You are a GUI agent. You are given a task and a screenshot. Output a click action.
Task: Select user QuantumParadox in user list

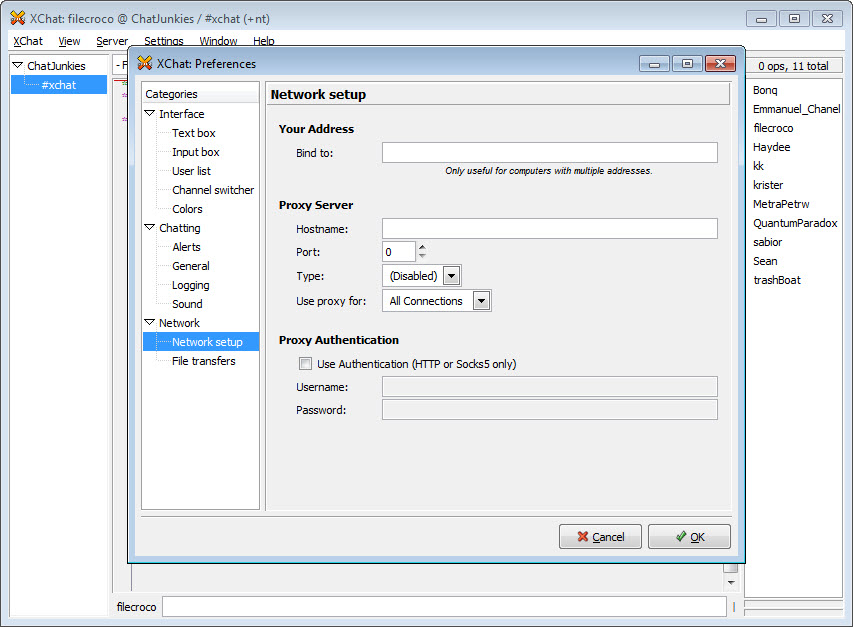(x=795, y=223)
